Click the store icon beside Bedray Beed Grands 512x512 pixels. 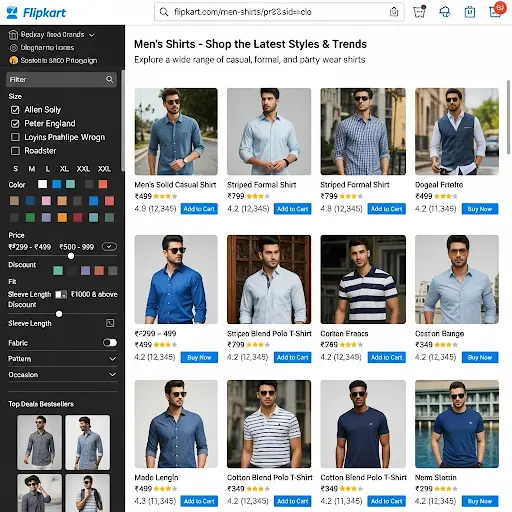point(13,35)
